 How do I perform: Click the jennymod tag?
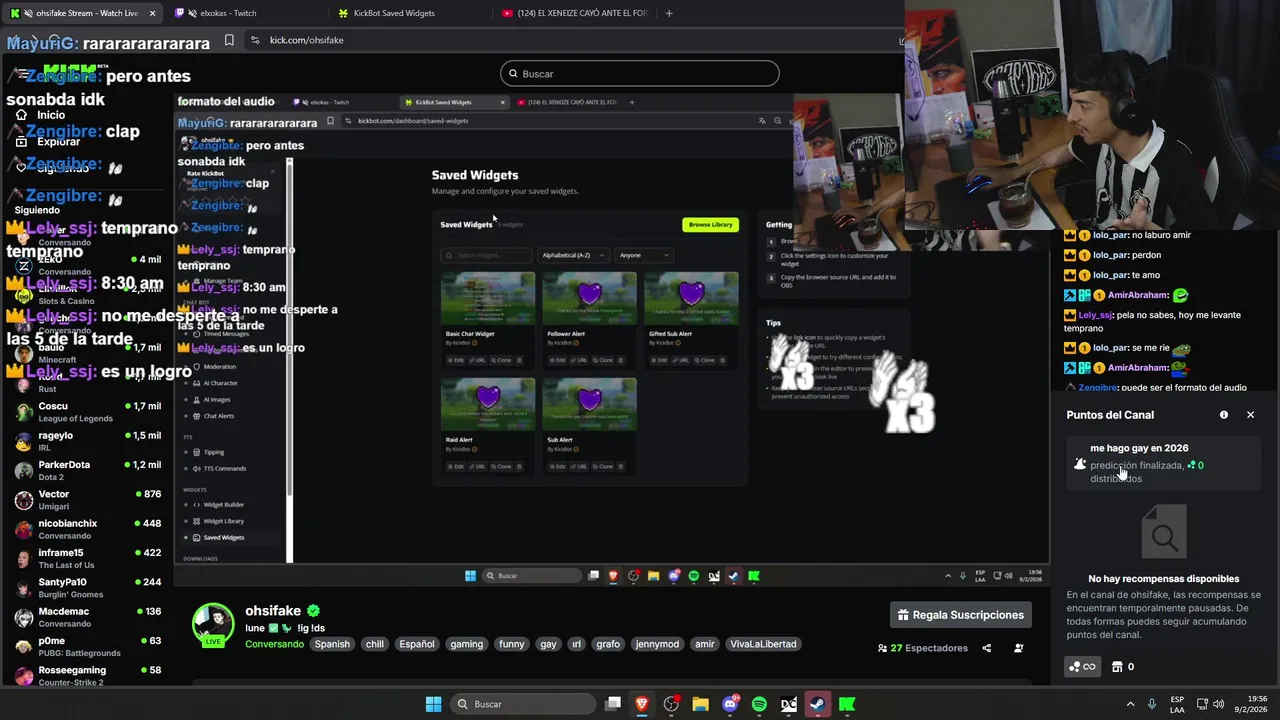pos(657,644)
